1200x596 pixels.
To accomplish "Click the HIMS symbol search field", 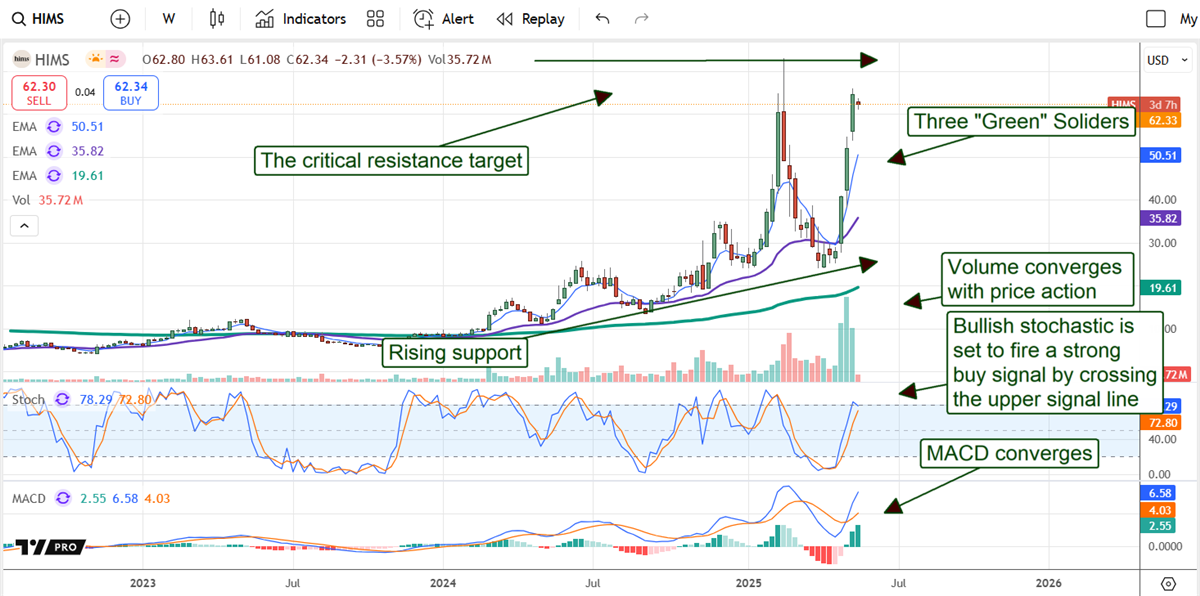I will pos(44,19).
